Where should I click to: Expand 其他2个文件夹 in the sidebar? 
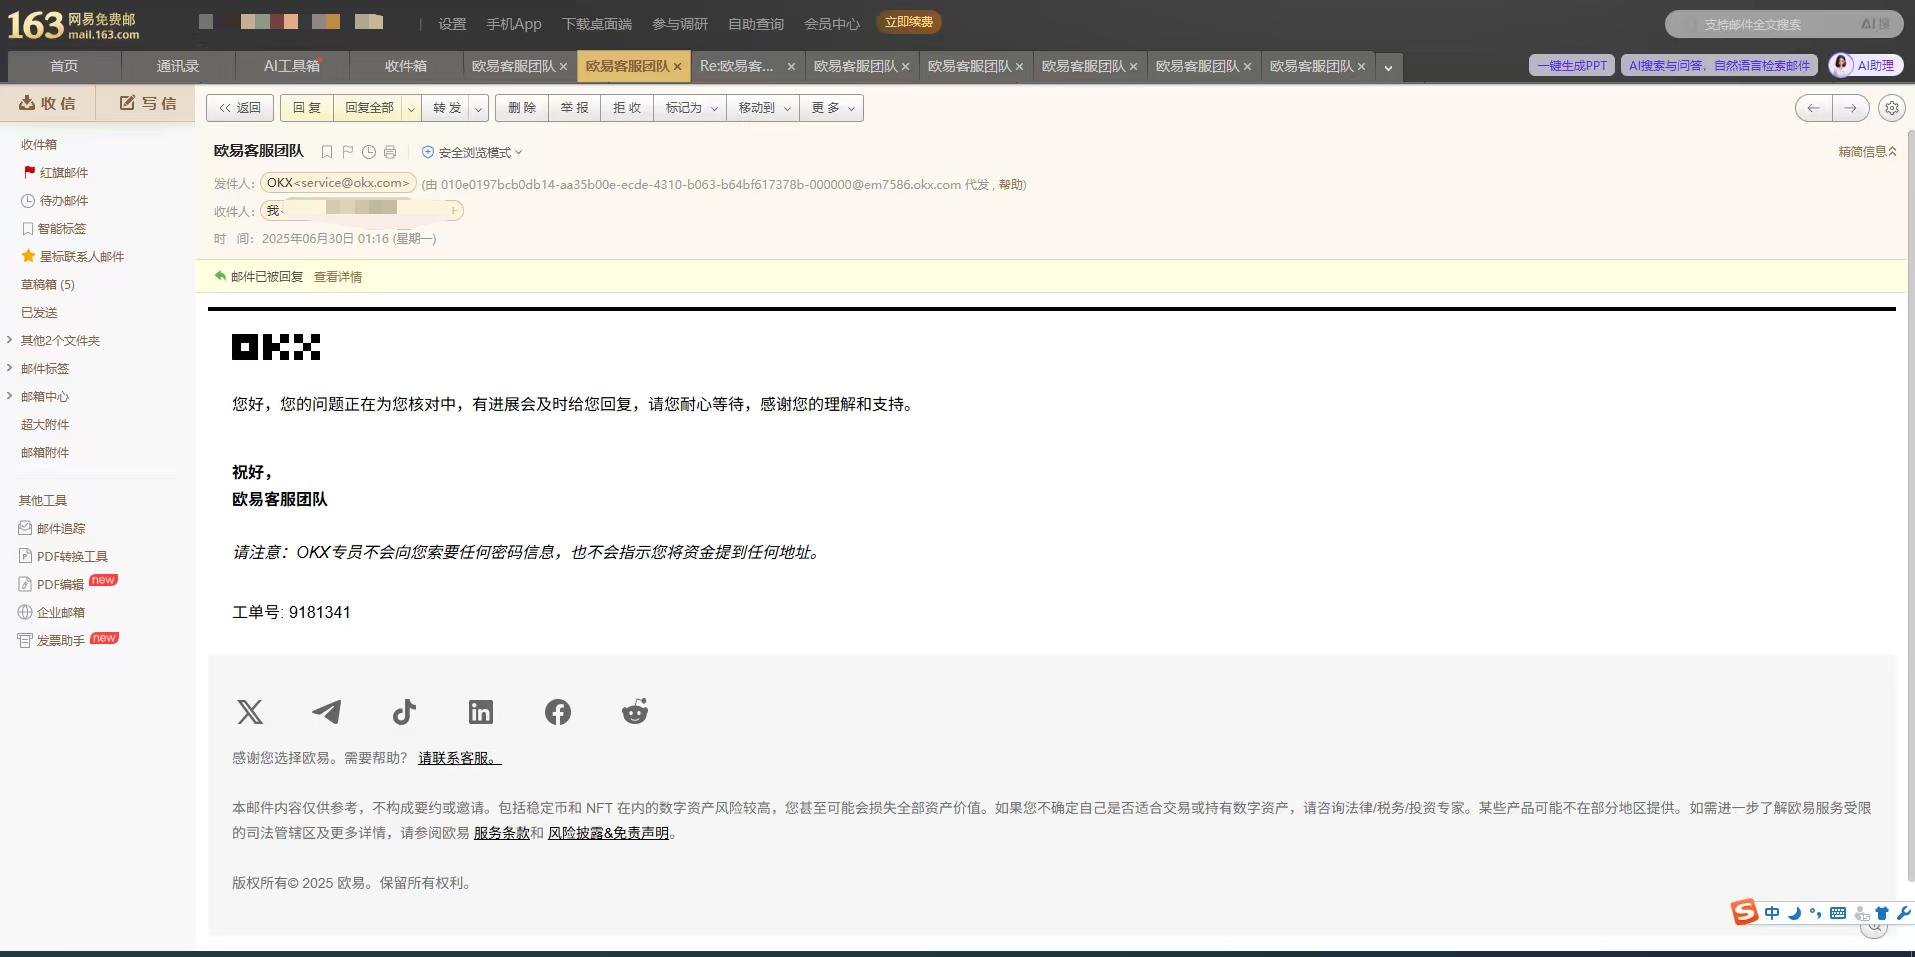[60, 341]
